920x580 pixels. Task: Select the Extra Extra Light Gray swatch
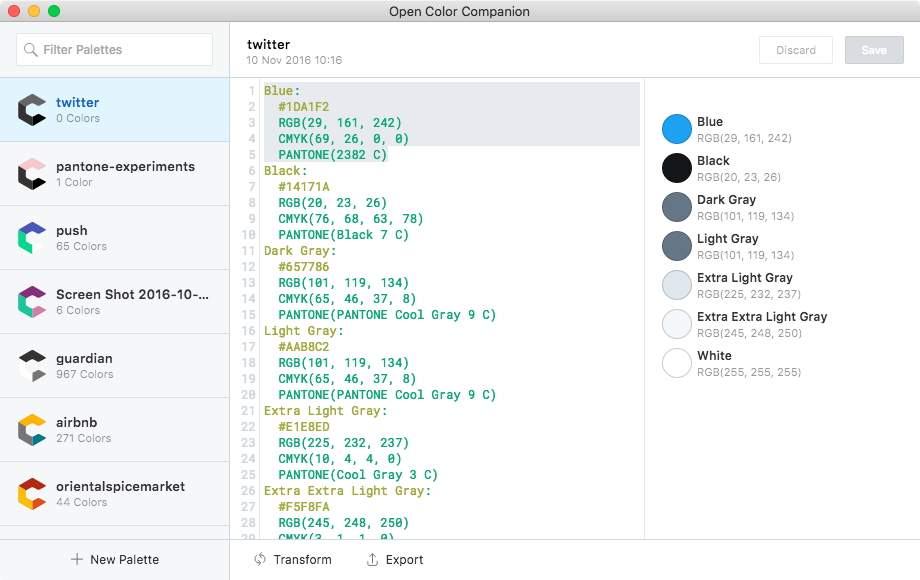pyautogui.click(x=677, y=324)
